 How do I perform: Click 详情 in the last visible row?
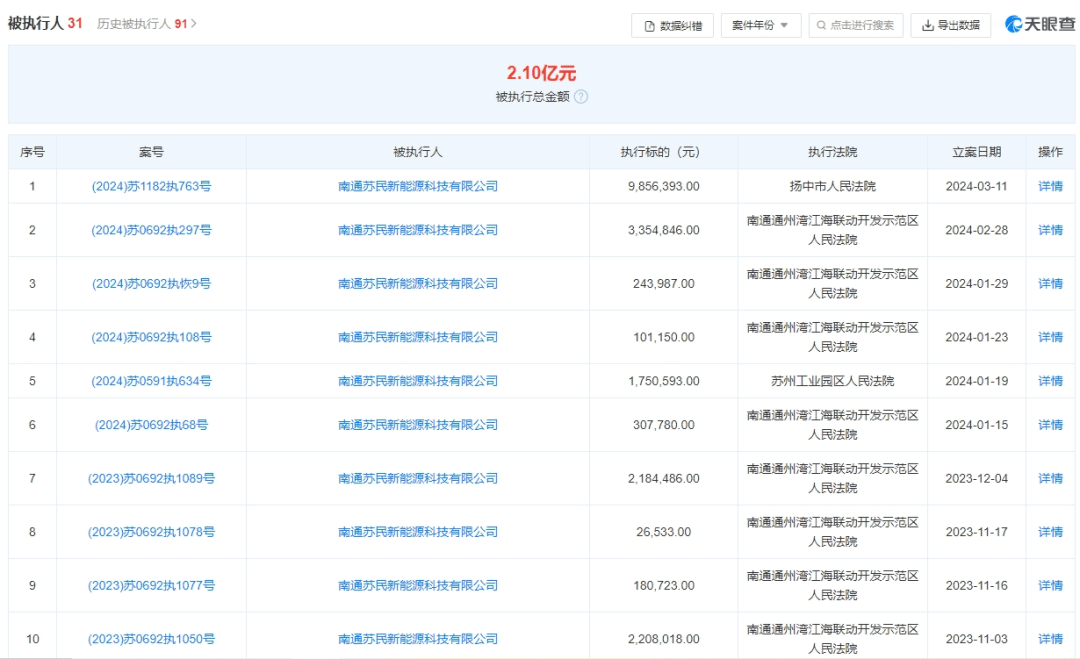tap(1050, 636)
